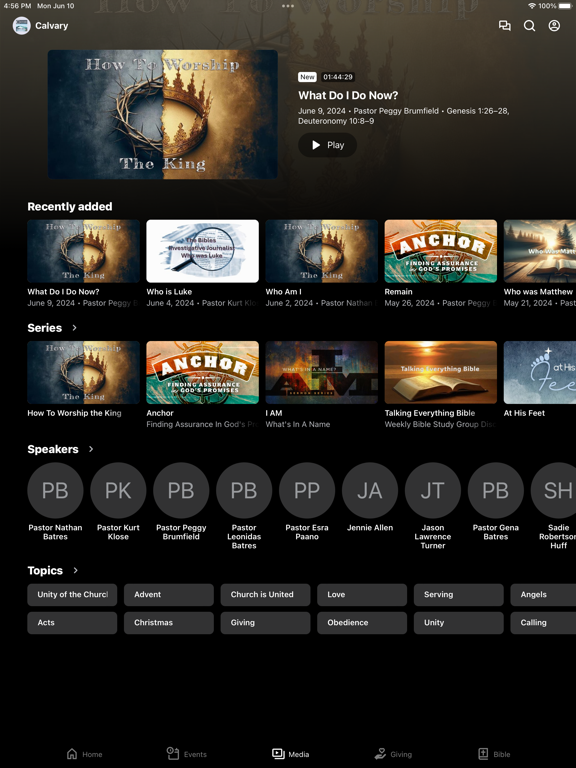Image resolution: width=576 pixels, height=768 pixels.
Task: Open featured How To Worship The King artwork
Action: 163,114
